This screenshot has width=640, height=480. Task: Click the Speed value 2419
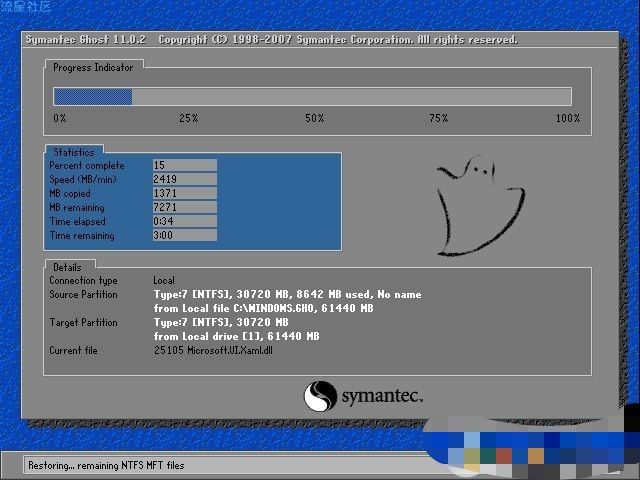click(185, 179)
